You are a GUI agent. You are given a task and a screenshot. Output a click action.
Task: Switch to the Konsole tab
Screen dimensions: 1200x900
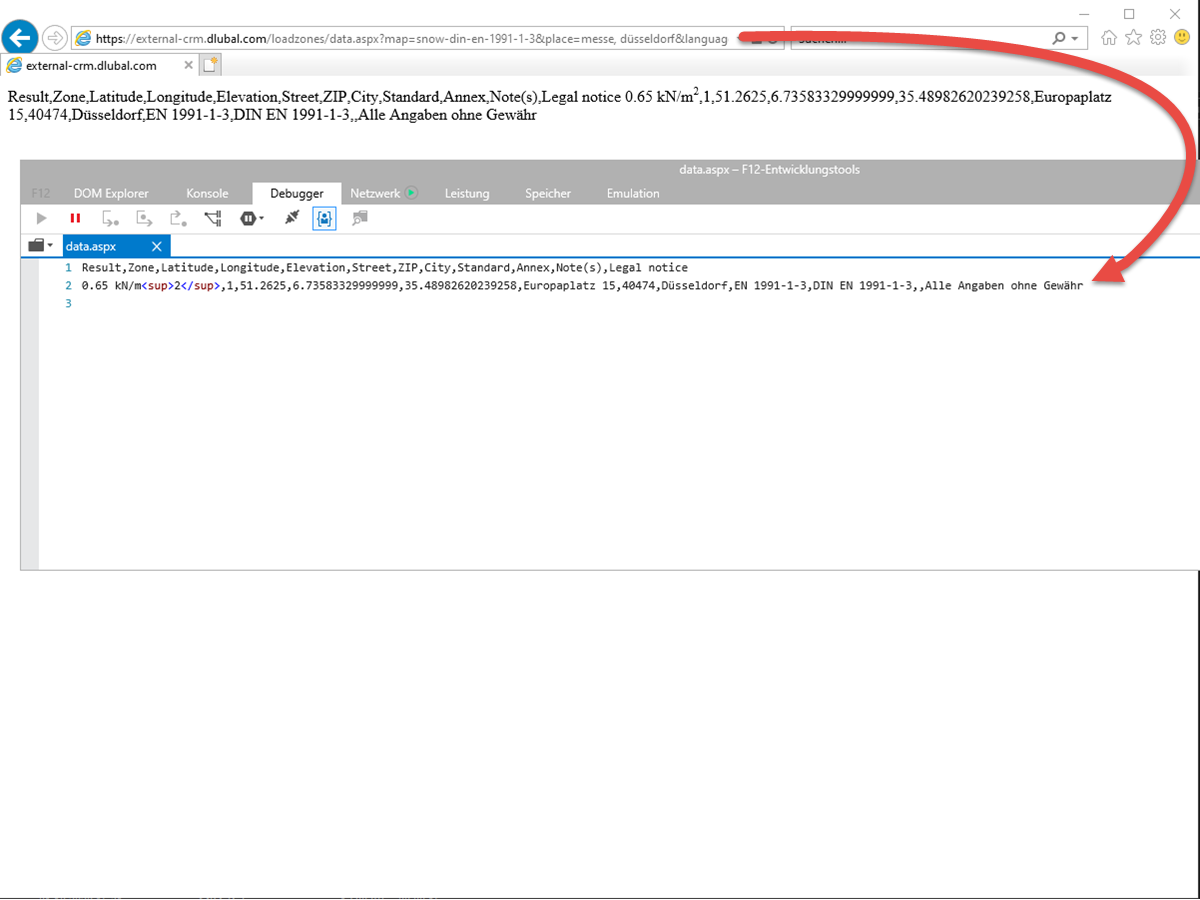(x=207, y=193)
